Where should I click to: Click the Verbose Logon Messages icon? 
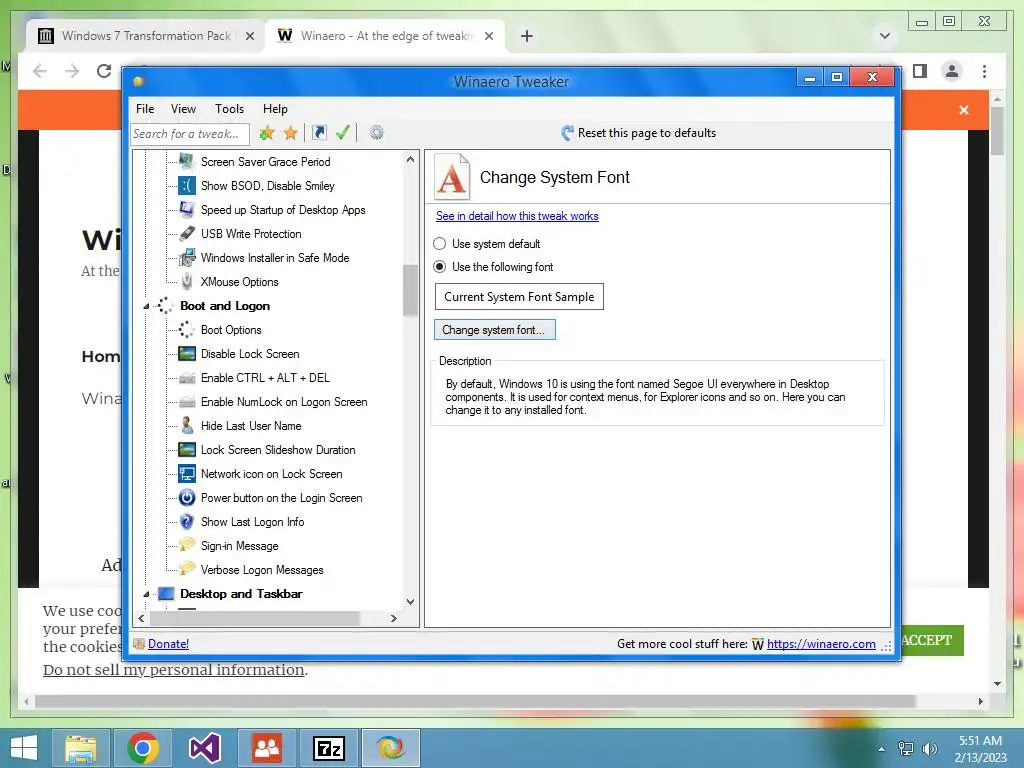click(x=187, y=569)
